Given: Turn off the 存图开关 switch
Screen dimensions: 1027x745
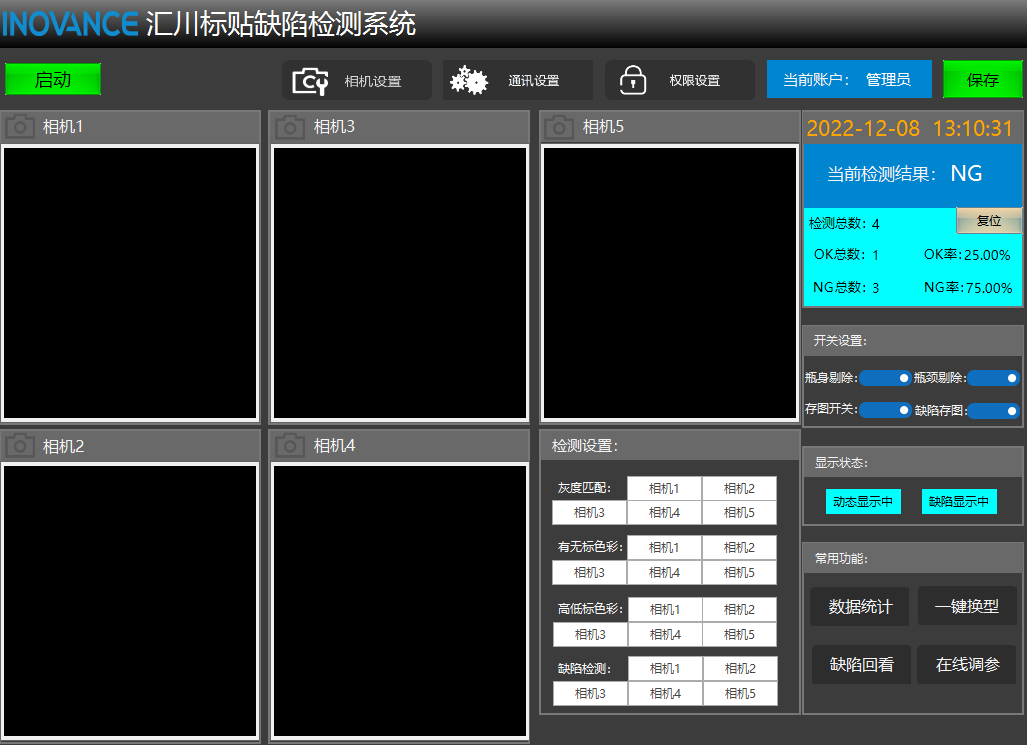Looking at the screenshot, I should [x=885, y=410].
